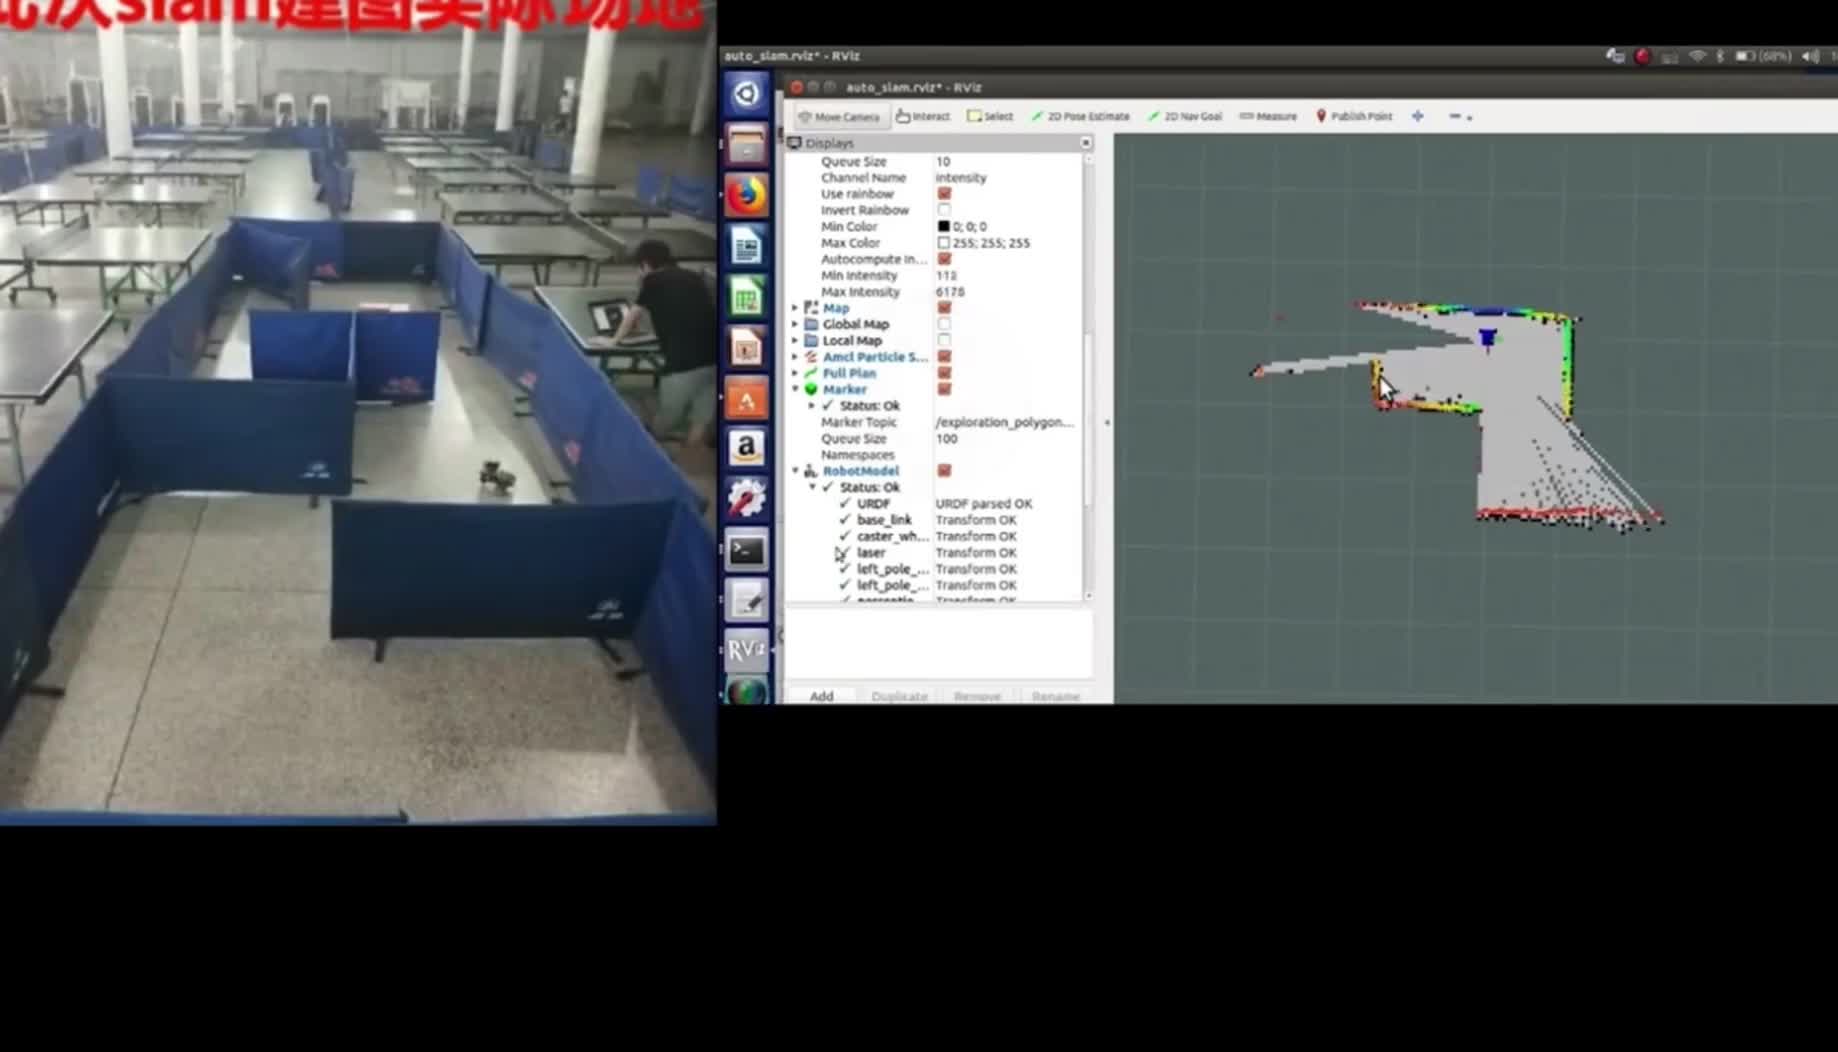Screen dimensions: 1838x1052
Task: Open the text editor from launcher
Action: coord(746,601)
